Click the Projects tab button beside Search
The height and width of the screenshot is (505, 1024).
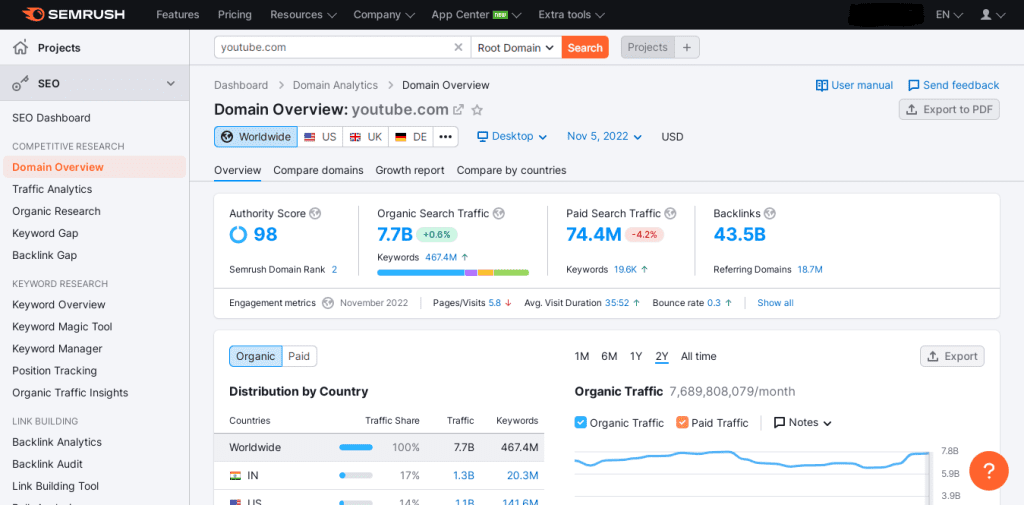point(647,47)
